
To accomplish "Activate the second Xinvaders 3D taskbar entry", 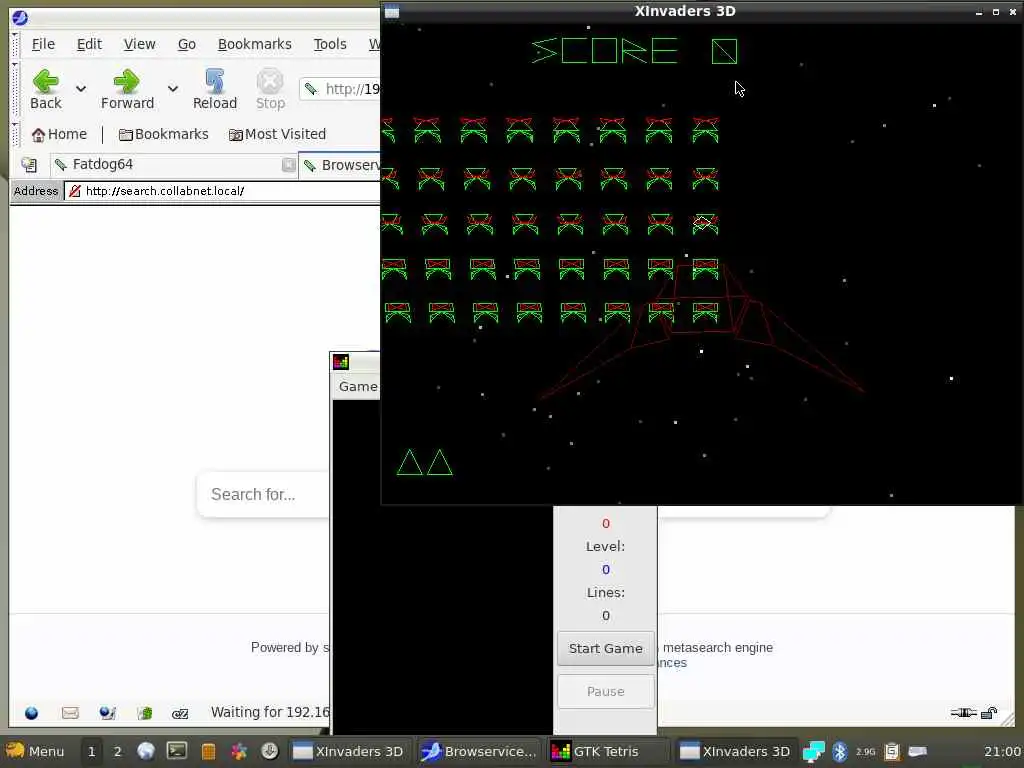I will (735, 752).
